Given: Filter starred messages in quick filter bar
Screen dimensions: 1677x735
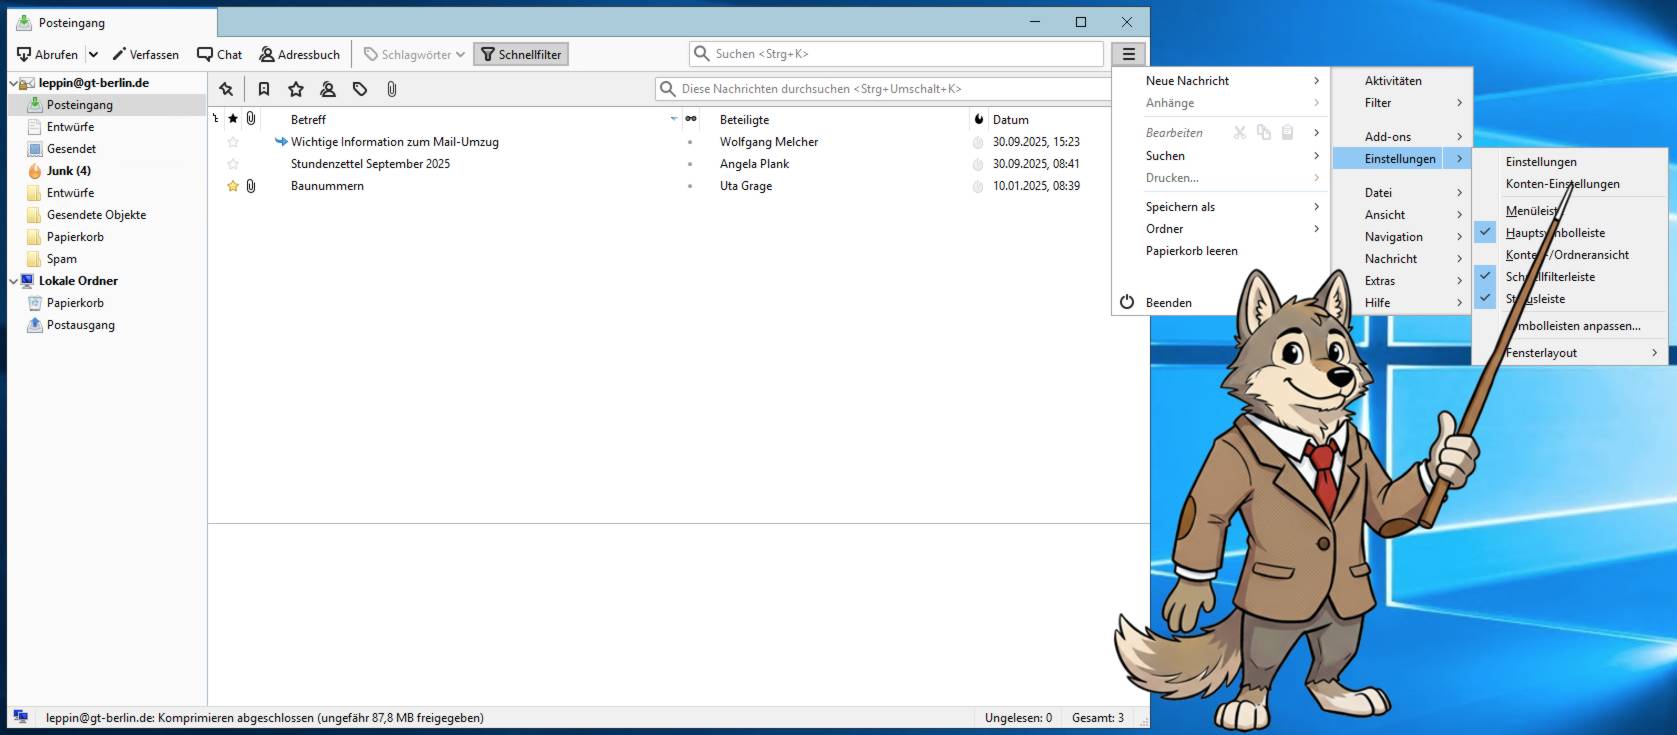Looking at the screenshot, I should [296, 89].
